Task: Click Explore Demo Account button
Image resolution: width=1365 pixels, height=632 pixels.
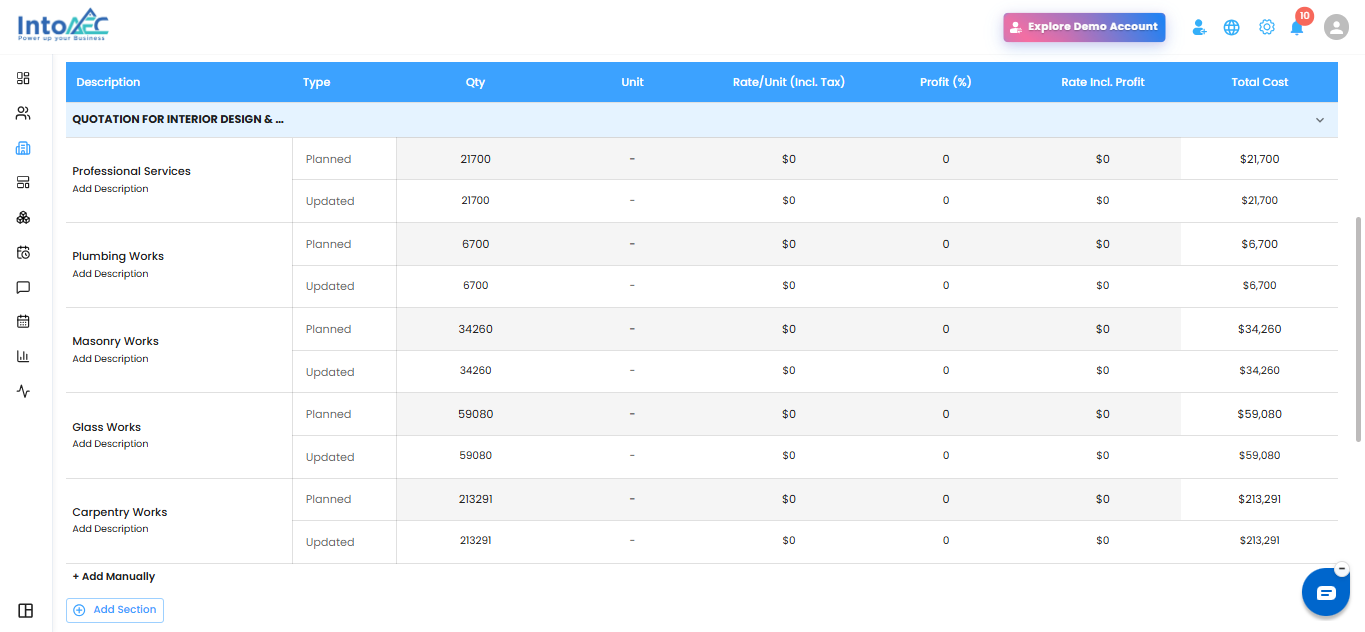Action: [1084, 27]
